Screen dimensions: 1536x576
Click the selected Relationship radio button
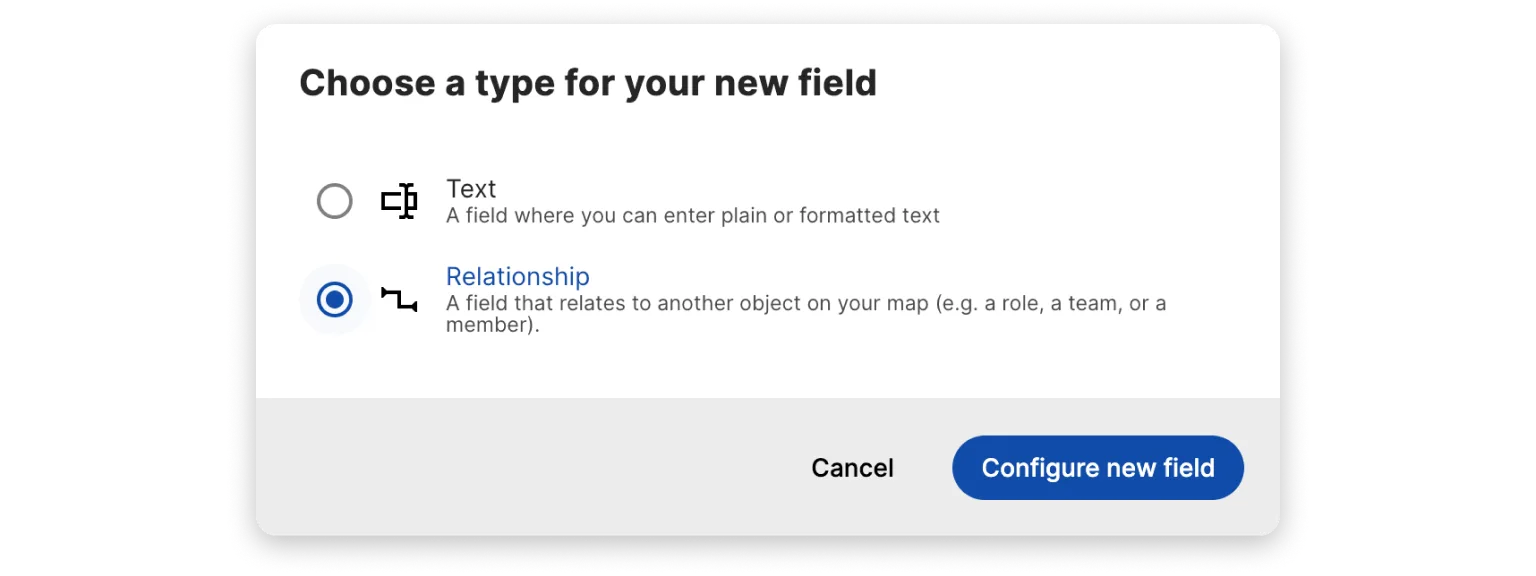[334, 299]
